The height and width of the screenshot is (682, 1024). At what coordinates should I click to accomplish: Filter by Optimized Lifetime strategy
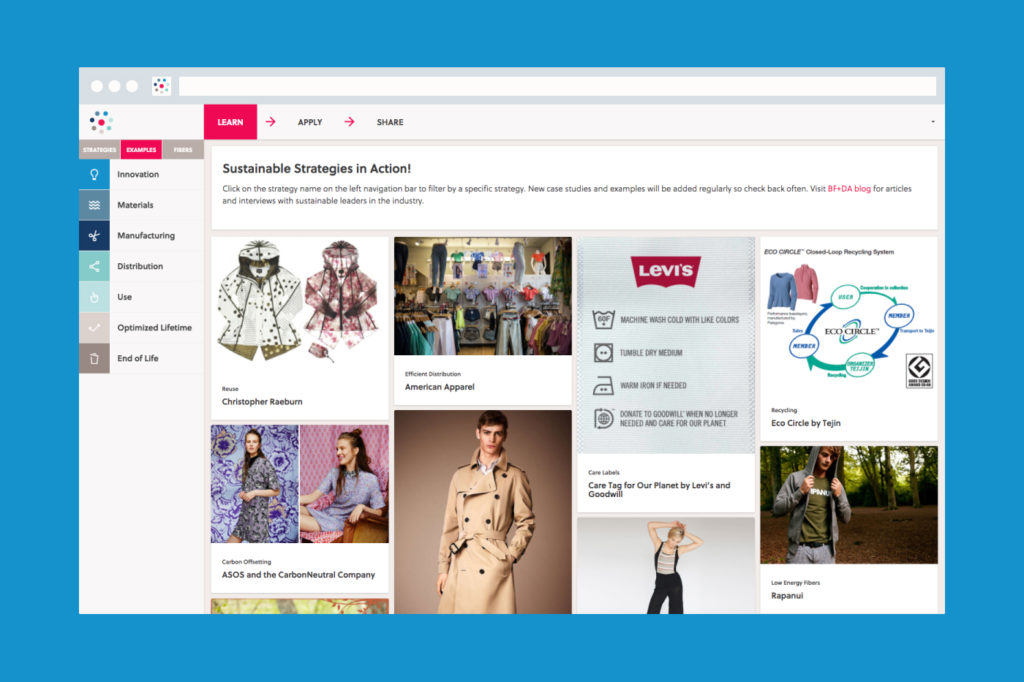141,328
